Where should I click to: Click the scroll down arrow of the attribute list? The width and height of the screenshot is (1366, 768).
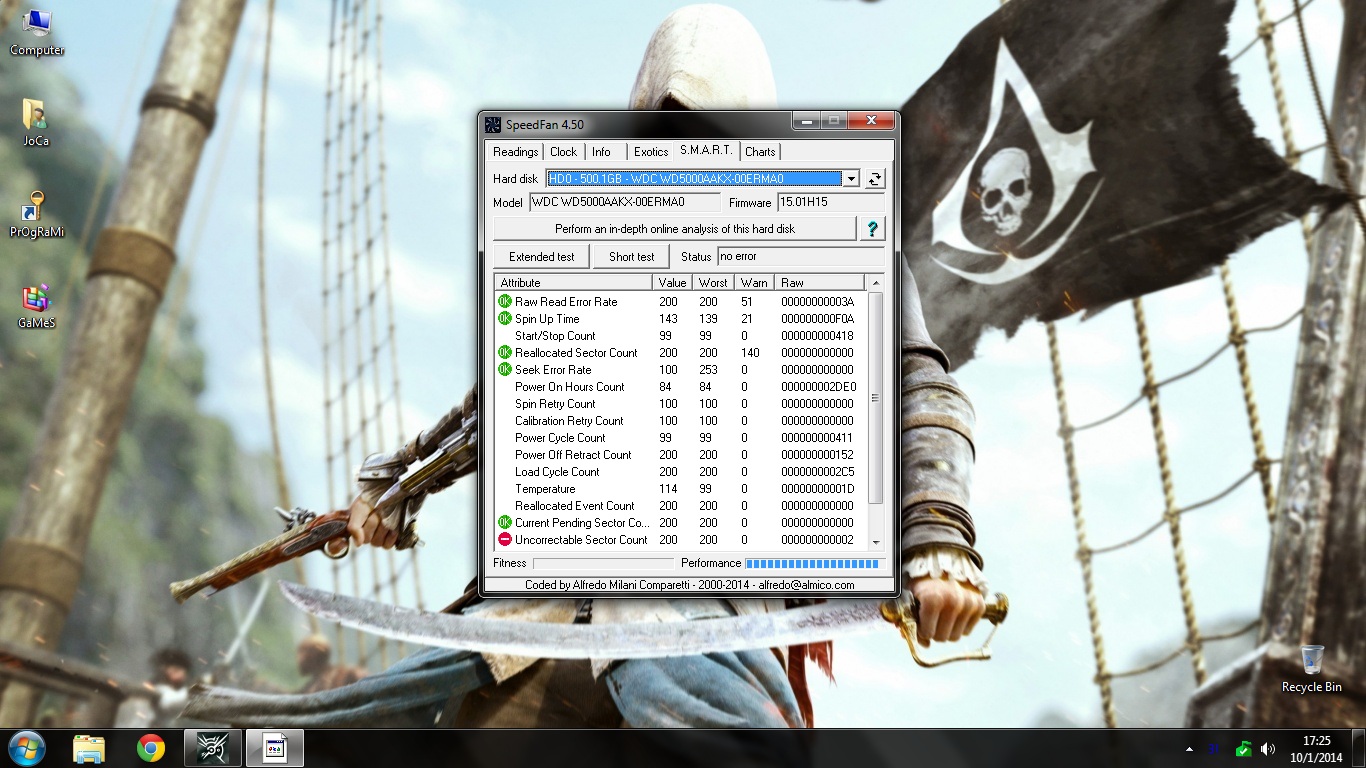click(876, 541)
